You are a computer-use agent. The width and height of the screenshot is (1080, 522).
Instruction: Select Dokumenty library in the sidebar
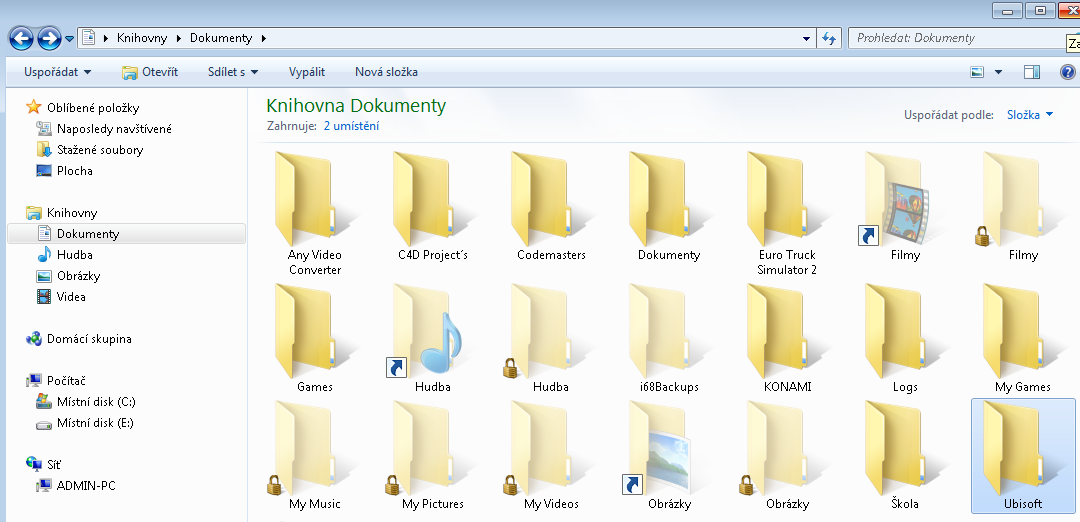coord(126,233)
